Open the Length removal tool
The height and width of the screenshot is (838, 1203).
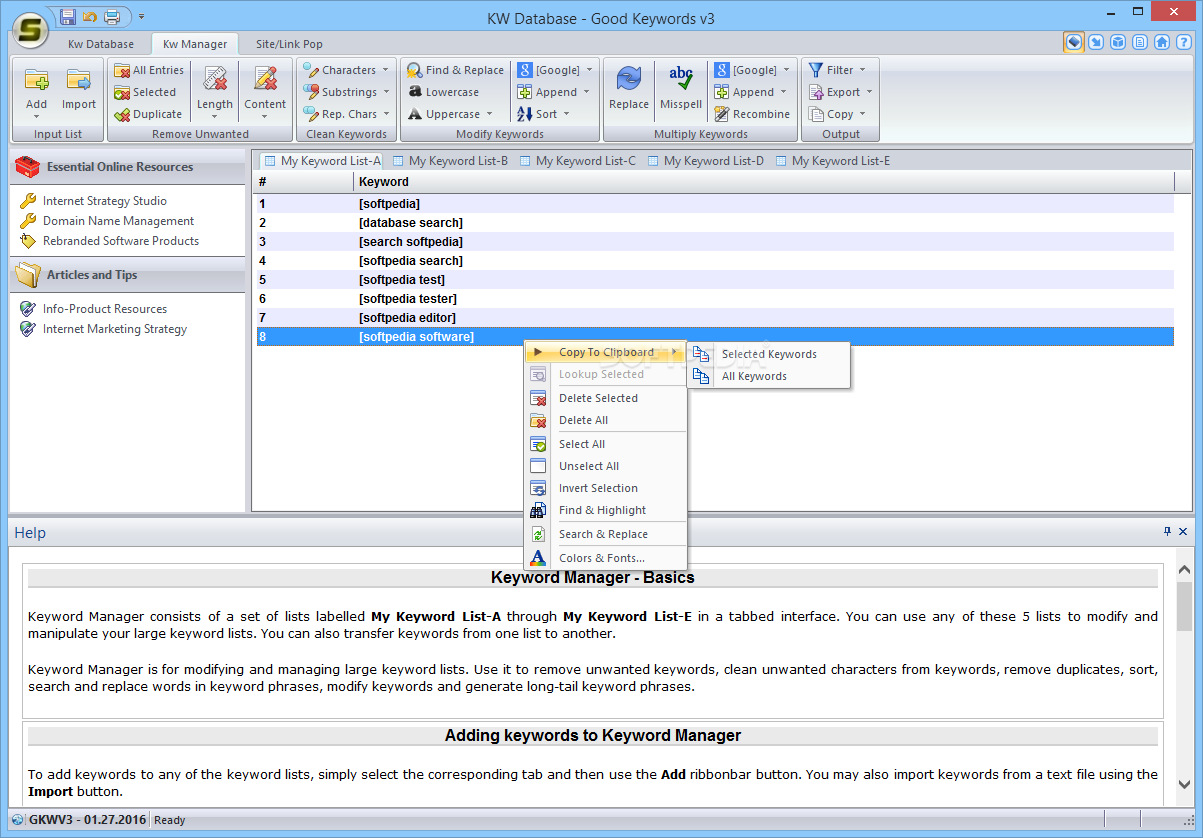tap(214, 90)
